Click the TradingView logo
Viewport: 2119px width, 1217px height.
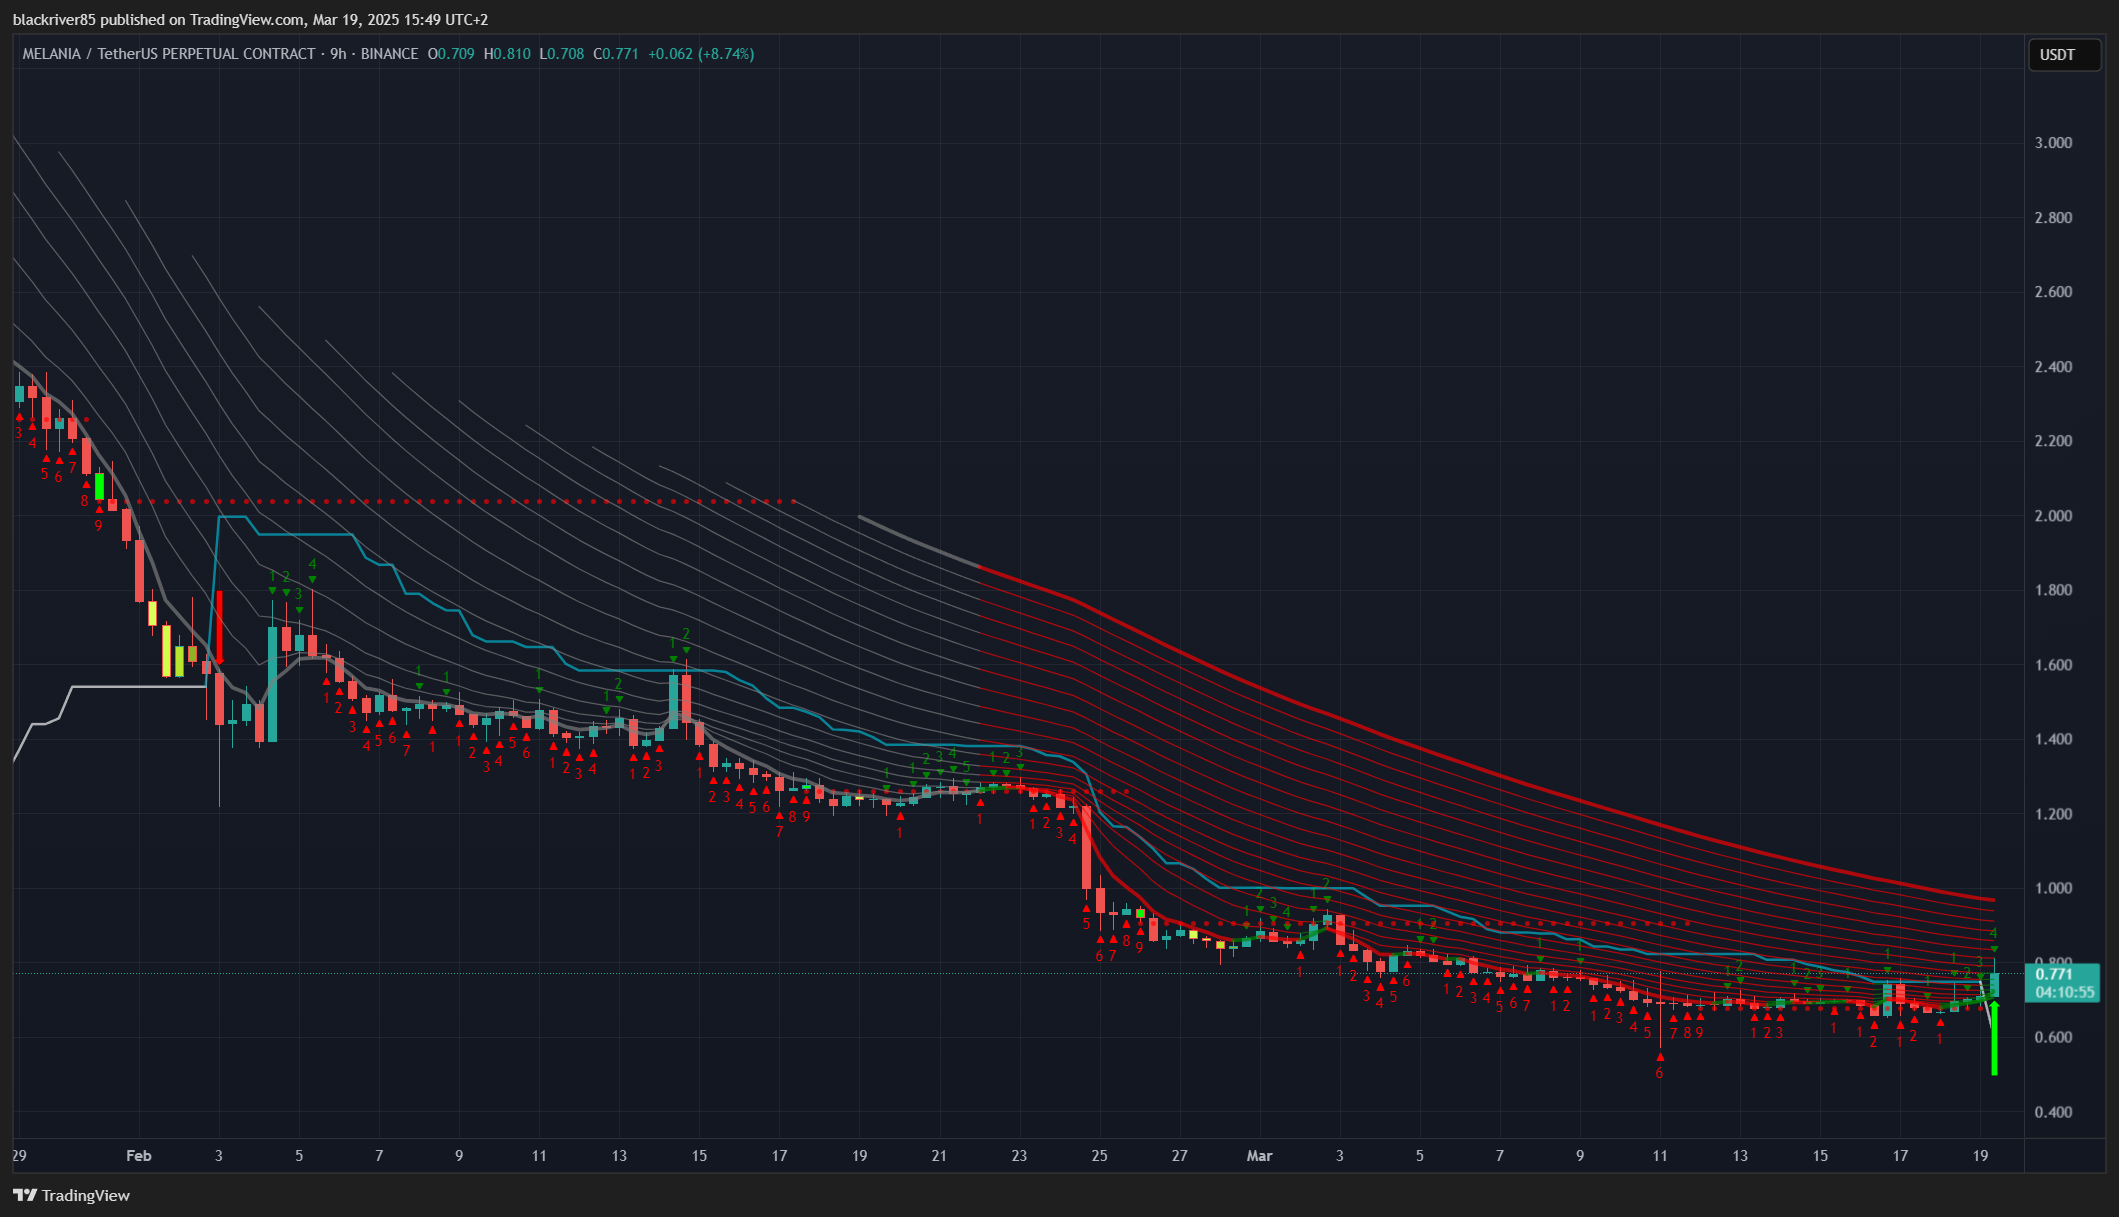pos(71,1195)
